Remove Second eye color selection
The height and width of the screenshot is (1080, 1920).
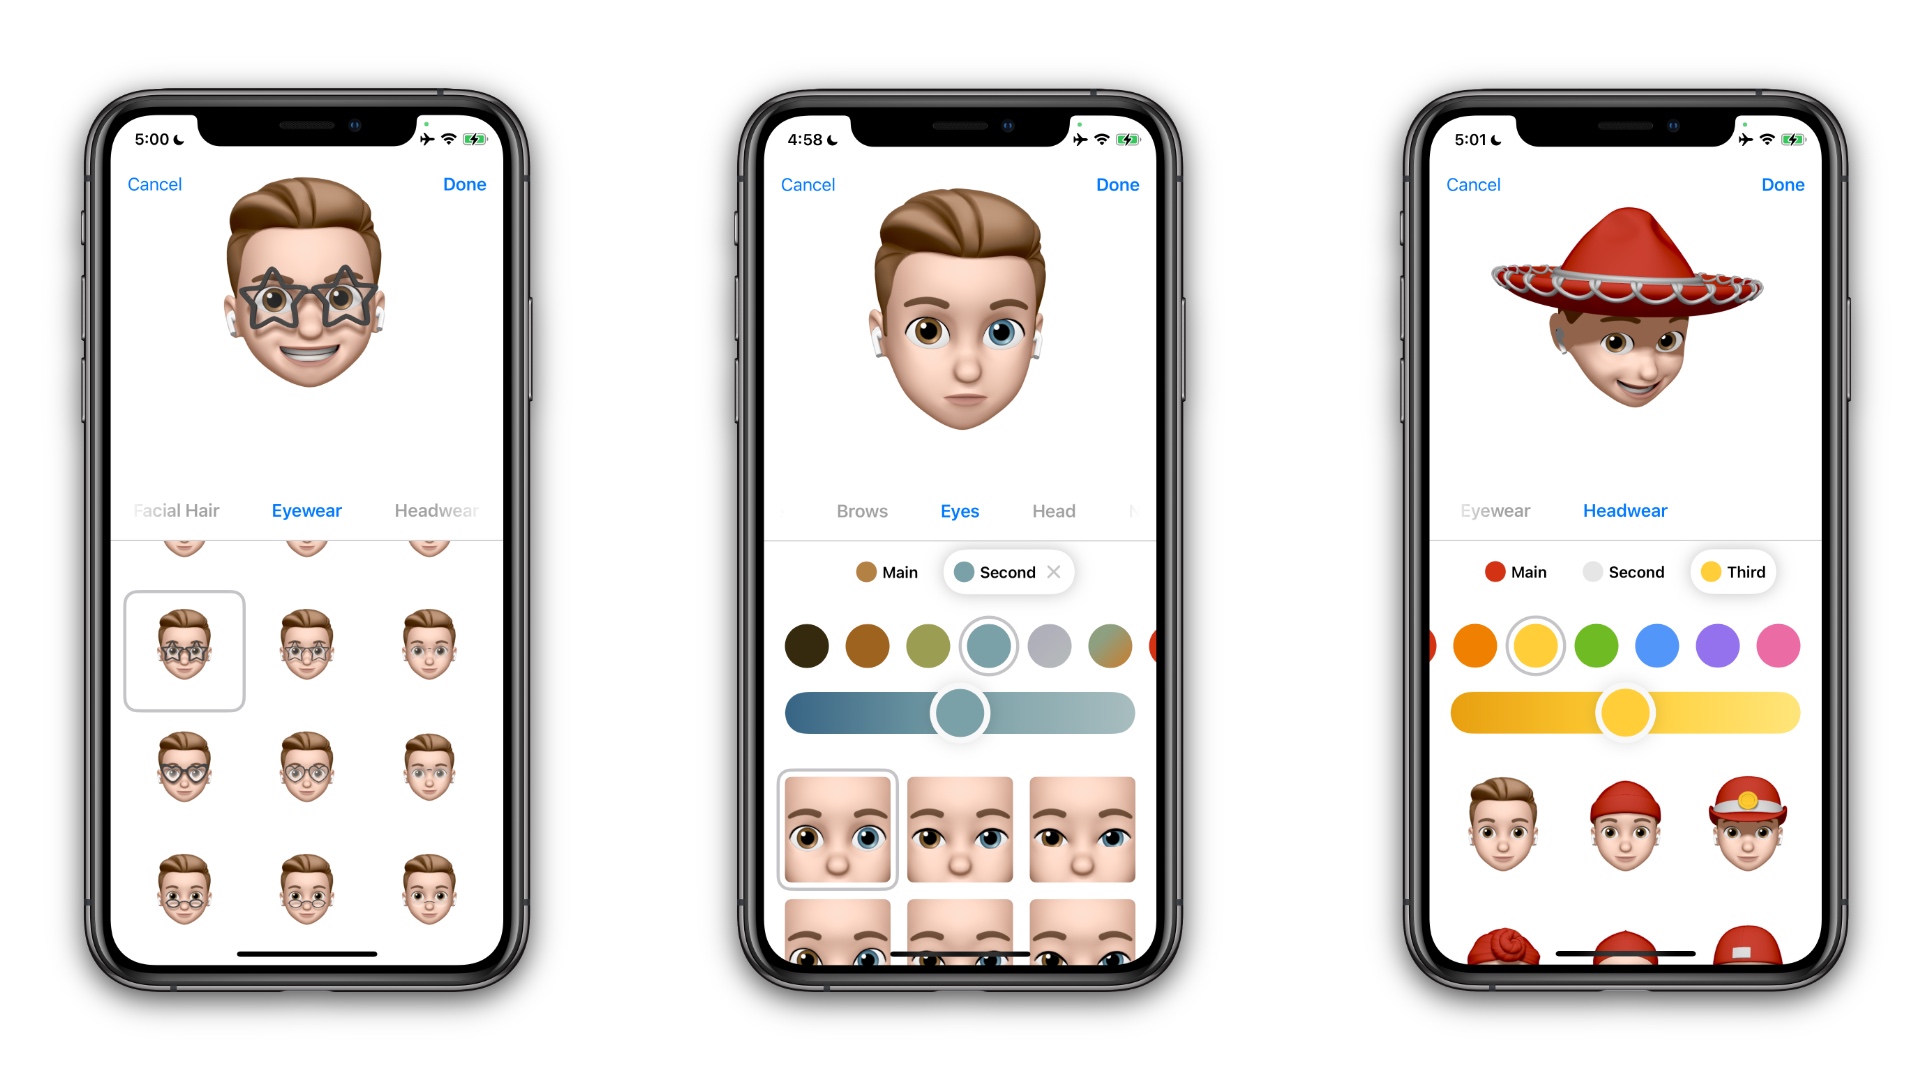point(1055,571)
